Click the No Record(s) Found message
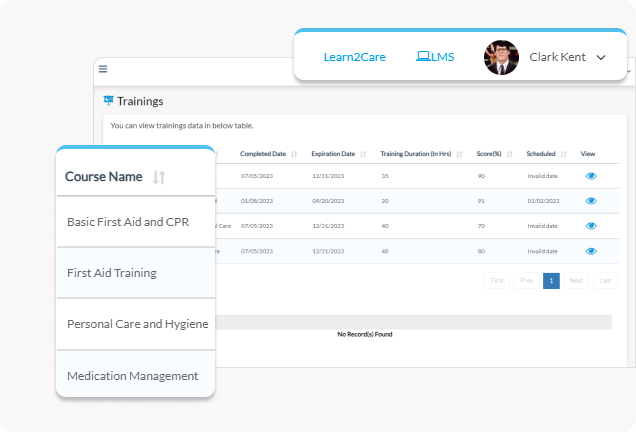This screenshot has height=432, width=636. click(365, 334)
